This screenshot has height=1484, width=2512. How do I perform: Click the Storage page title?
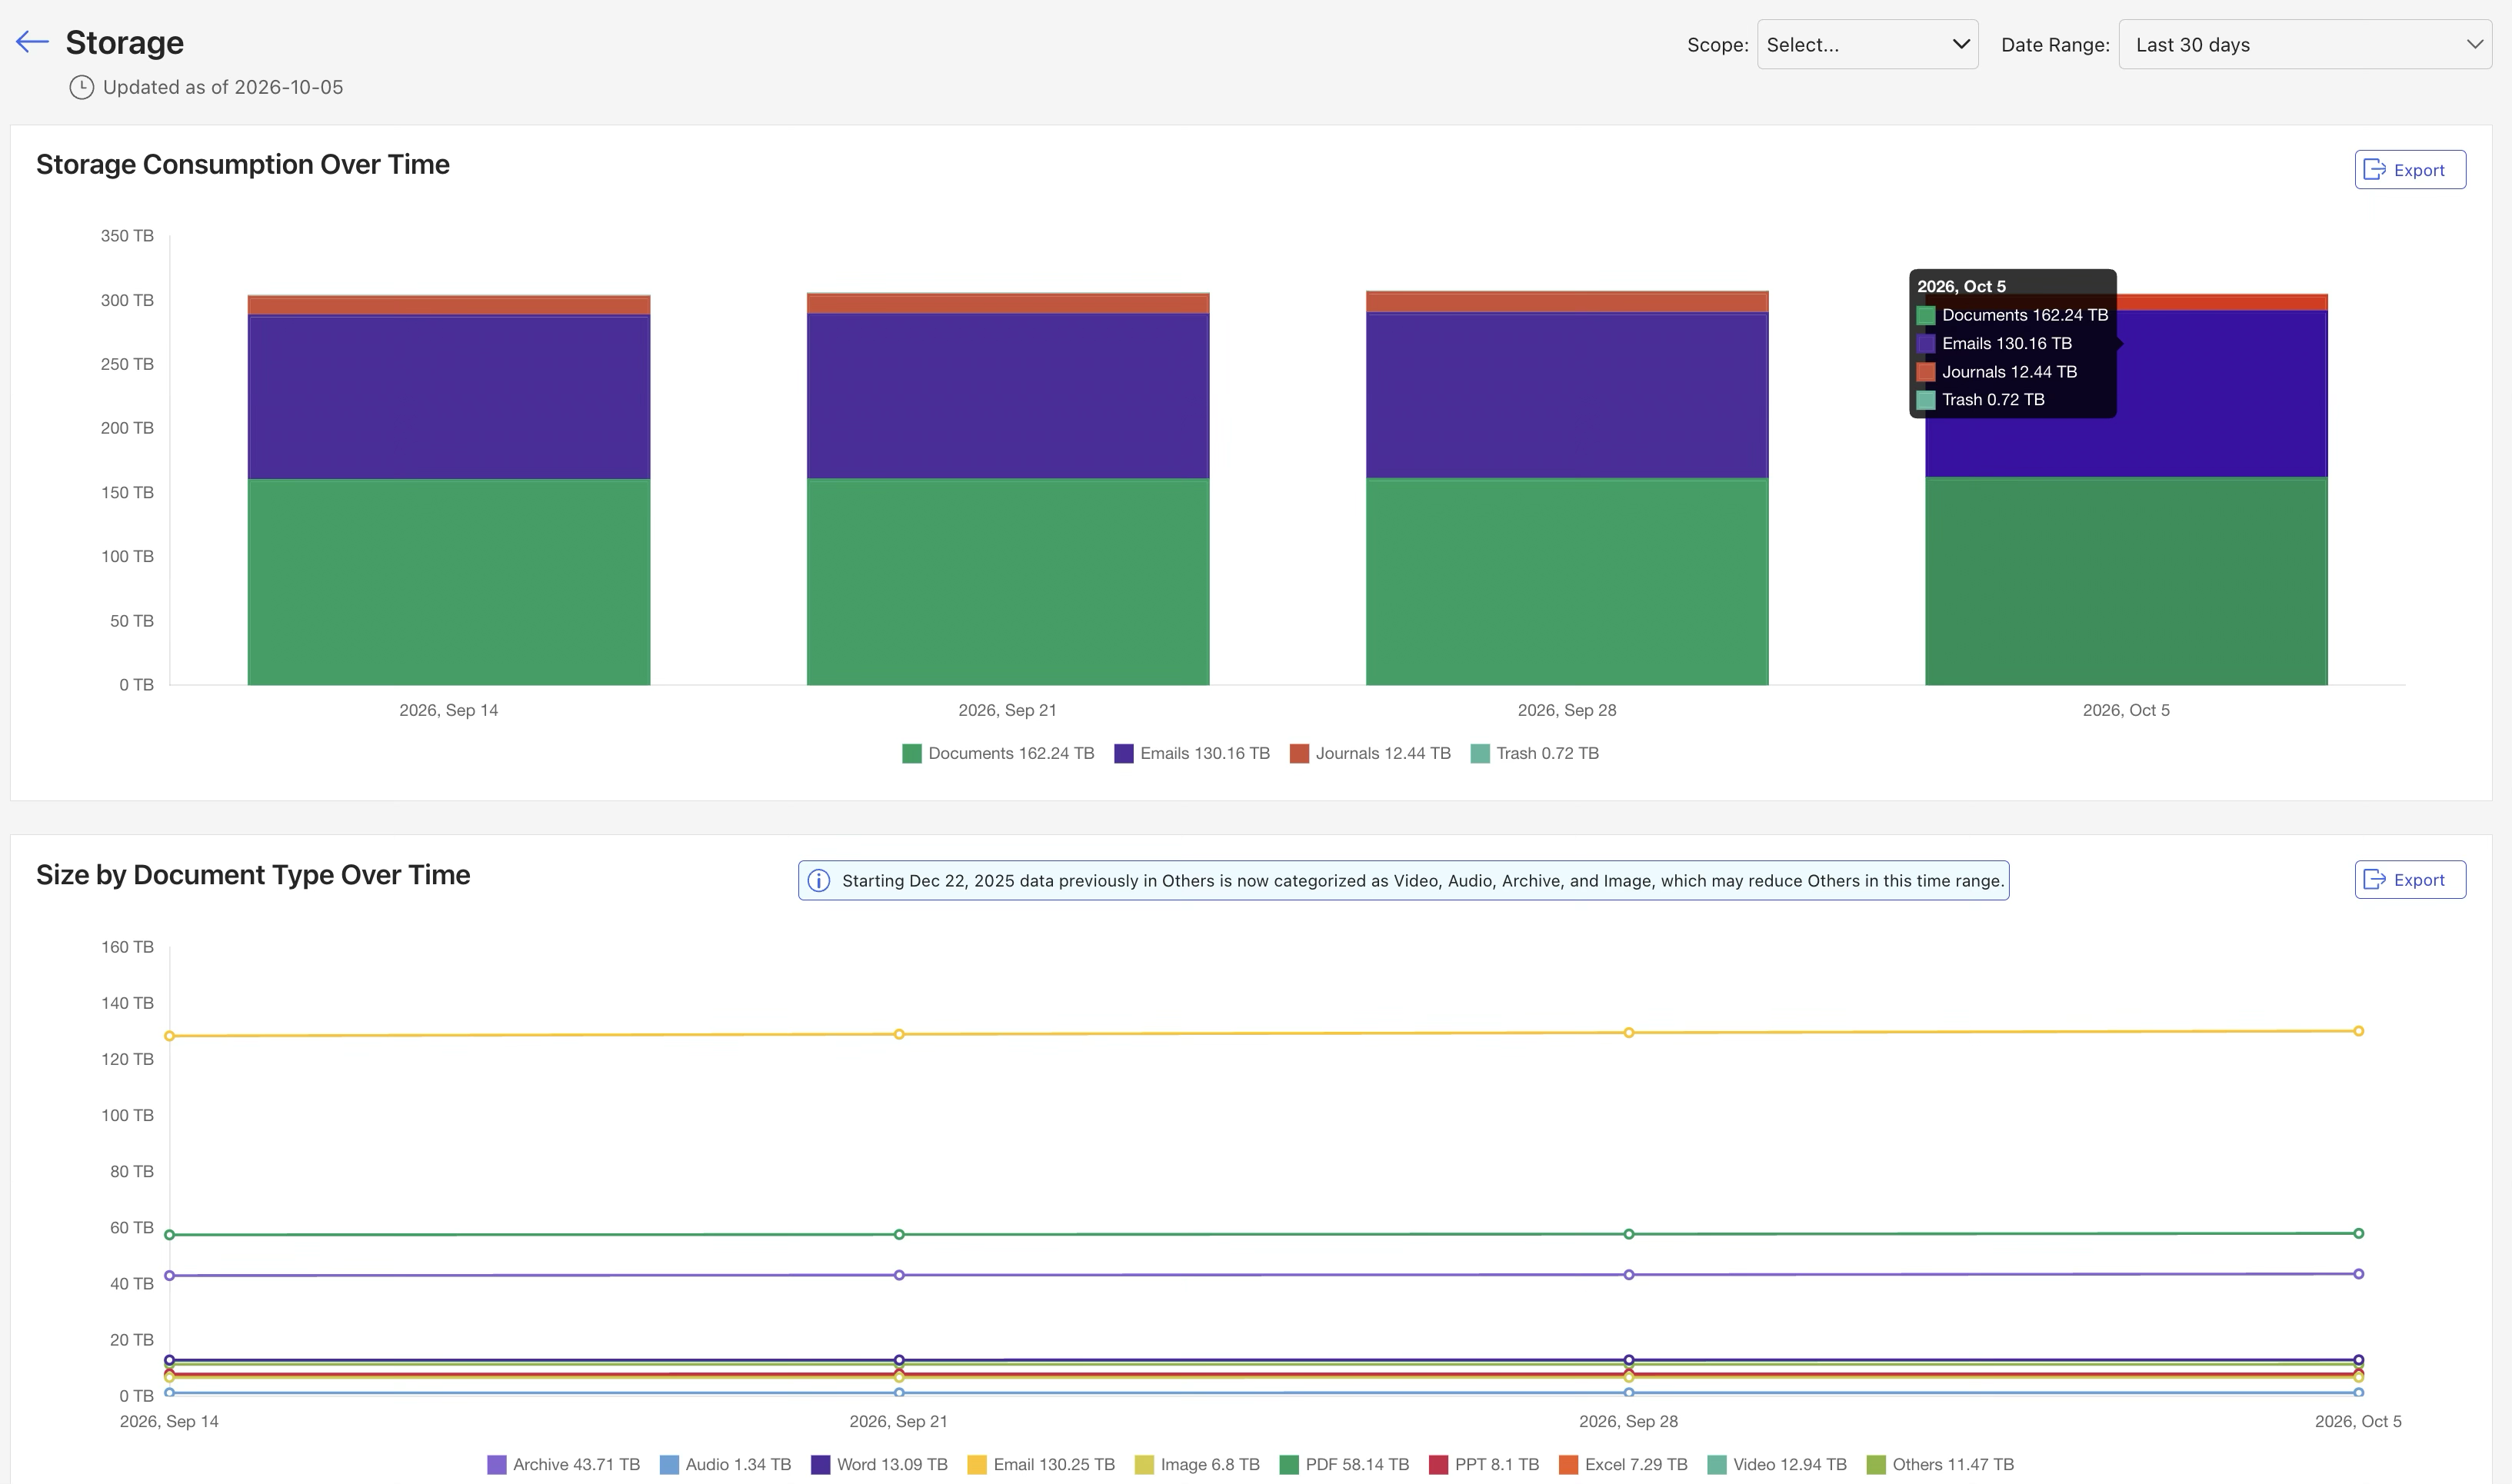coord(125,43)
